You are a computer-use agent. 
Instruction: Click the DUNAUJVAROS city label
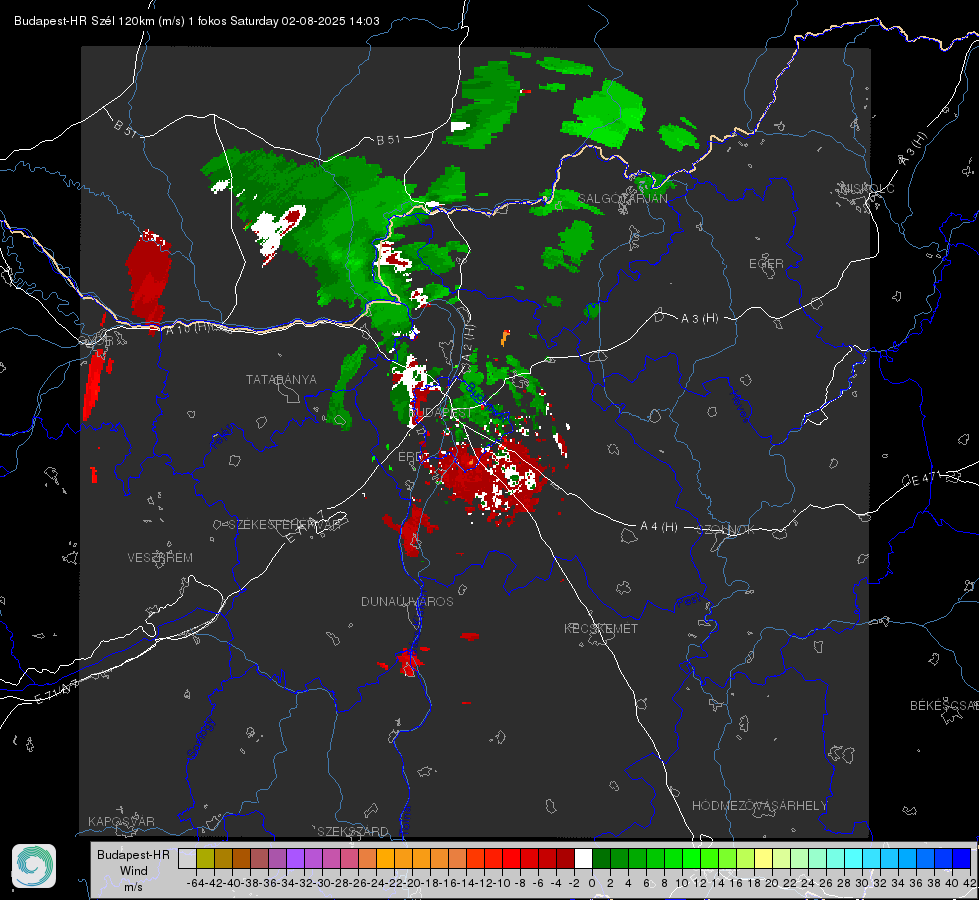(x=407, y=601)
